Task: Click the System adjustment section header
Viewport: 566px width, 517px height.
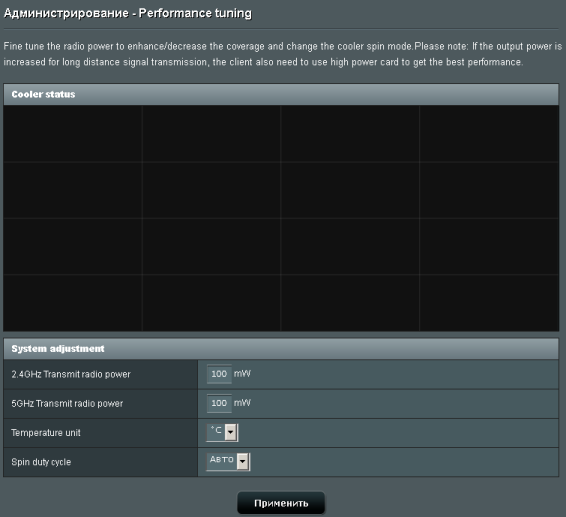Action: click(x=281, y=349)
